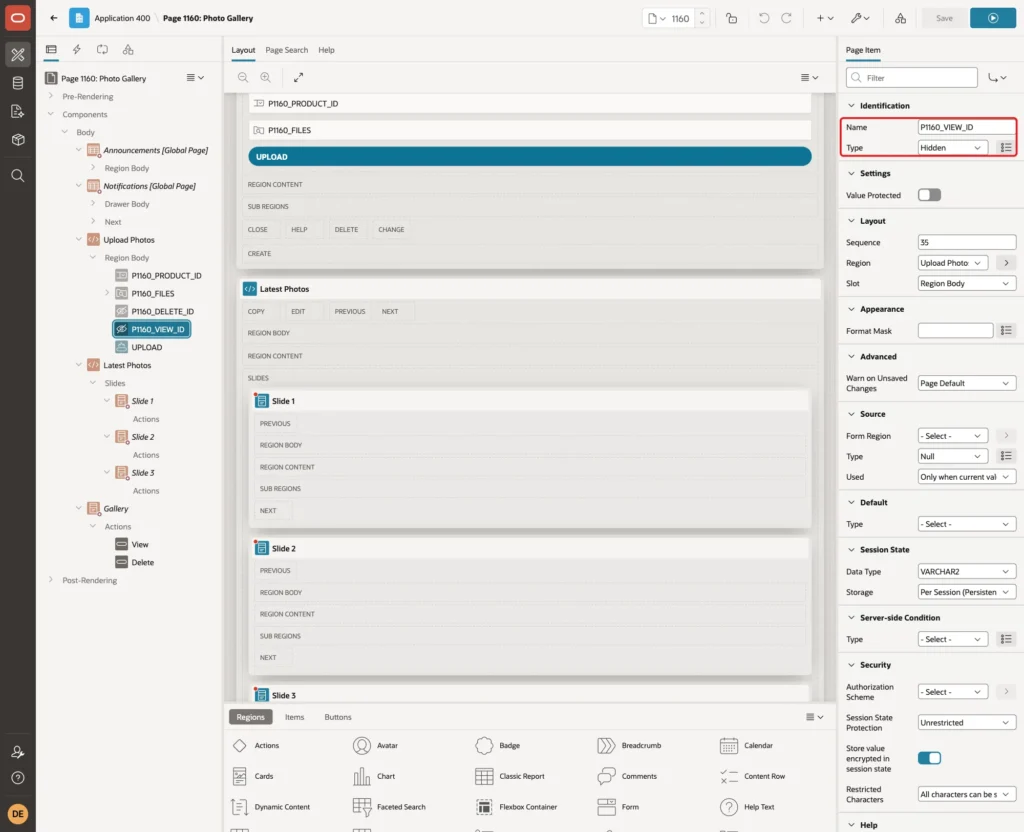Click the Sequence input field

[967, 242]
